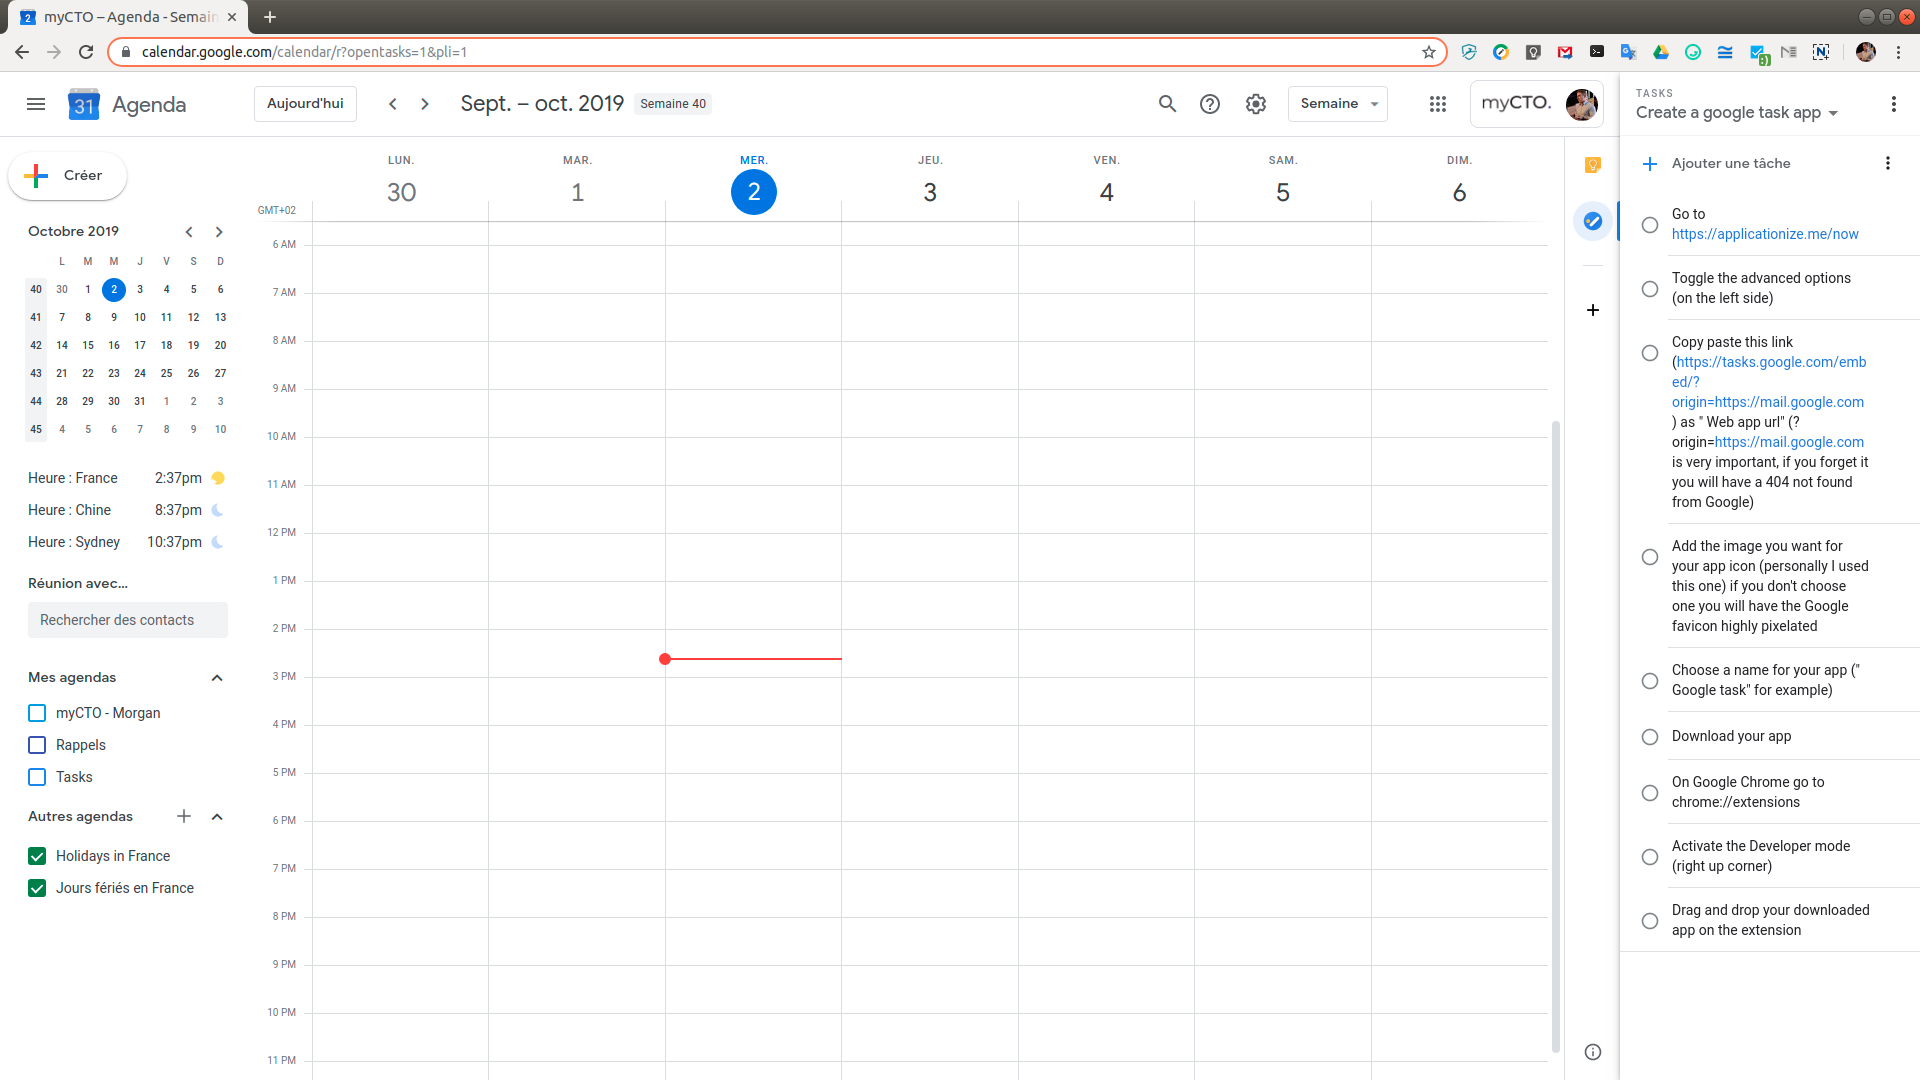Click the Créer button
Viewport: 1920px width, 1080px height.
click(x=68, y=176)
